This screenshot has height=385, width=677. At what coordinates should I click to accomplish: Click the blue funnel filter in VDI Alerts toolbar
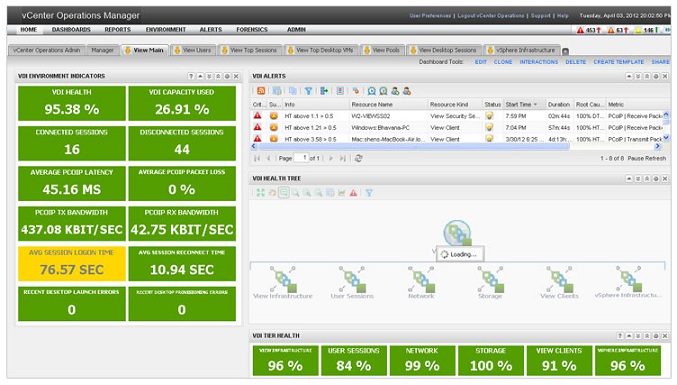[x=308, y=91]
